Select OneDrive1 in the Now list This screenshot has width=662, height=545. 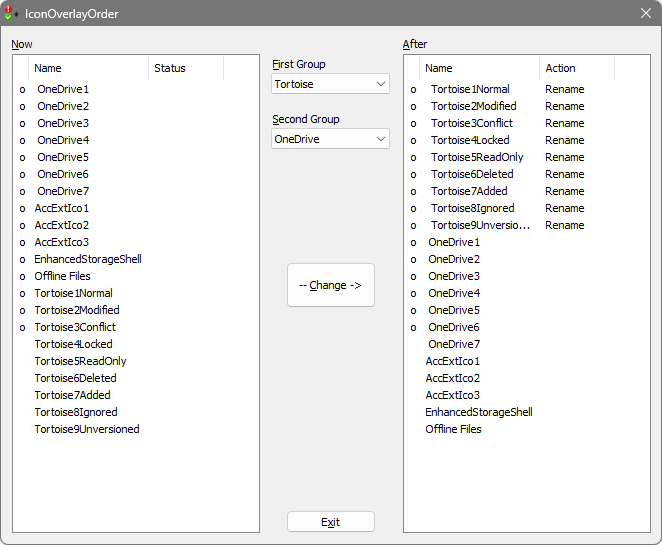pyautogui.click(x=63, y=89)
